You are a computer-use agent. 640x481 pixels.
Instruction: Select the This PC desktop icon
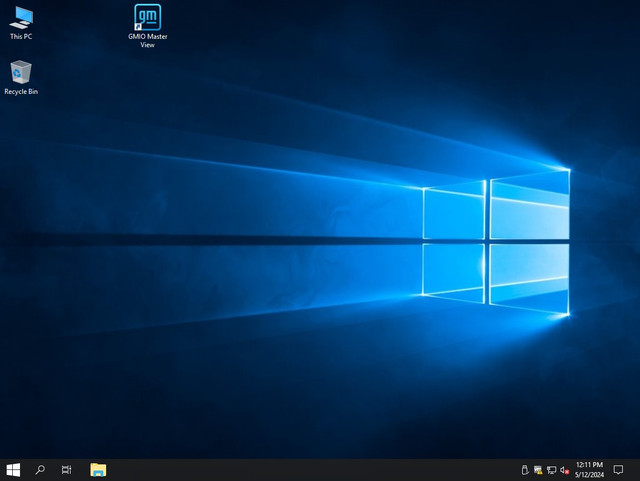coord(21,23)
